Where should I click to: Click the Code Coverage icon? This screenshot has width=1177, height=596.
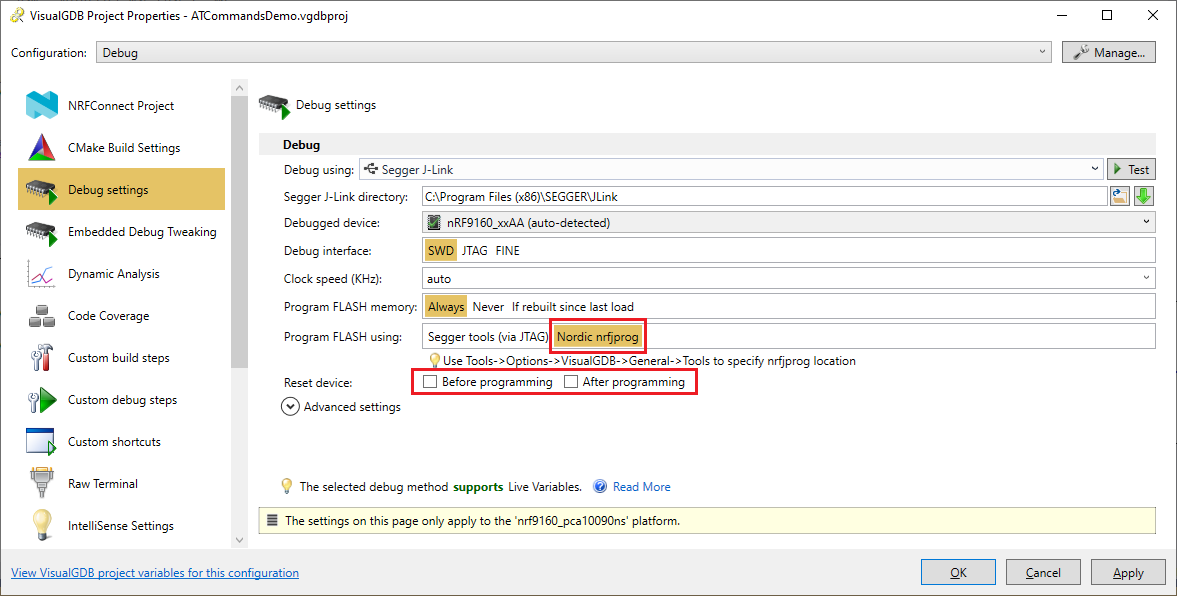(x=41, y=316)
